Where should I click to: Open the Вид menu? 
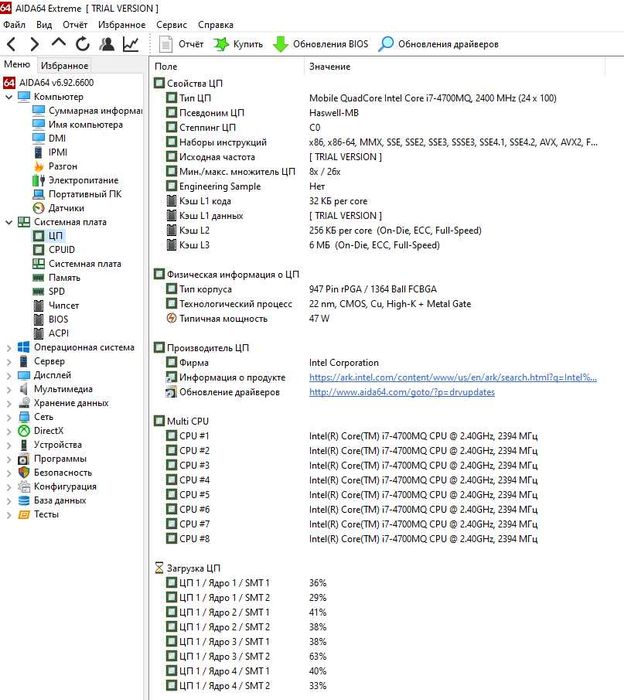point(44,25)
